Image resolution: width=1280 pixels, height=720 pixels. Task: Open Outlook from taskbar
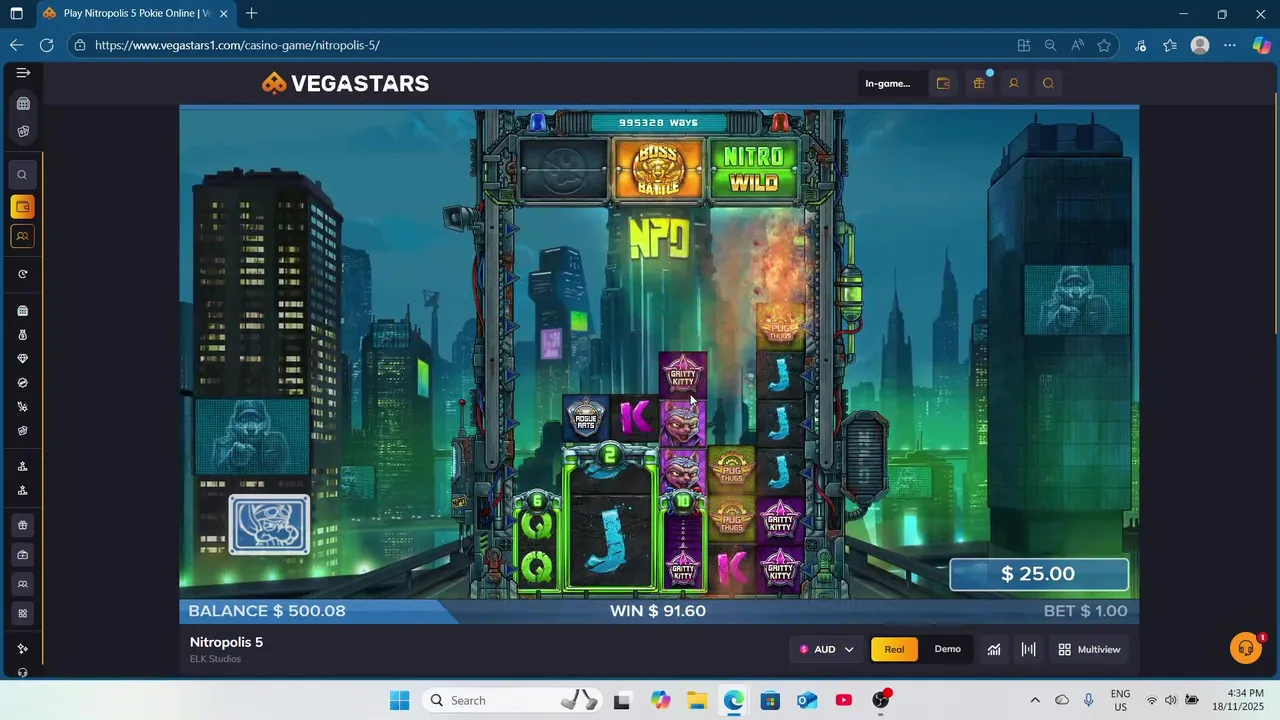(x=807, y=700)
